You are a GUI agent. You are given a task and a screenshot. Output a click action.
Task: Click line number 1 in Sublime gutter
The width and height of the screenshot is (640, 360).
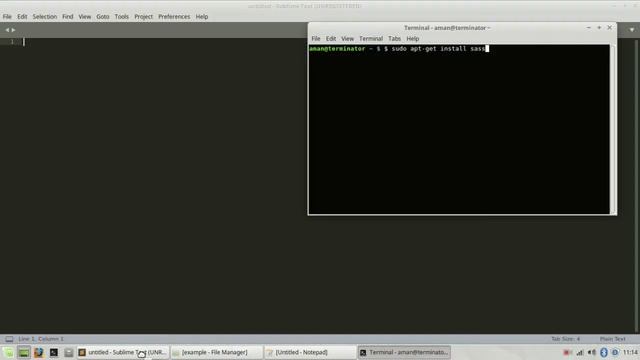(x=12, y=42)
